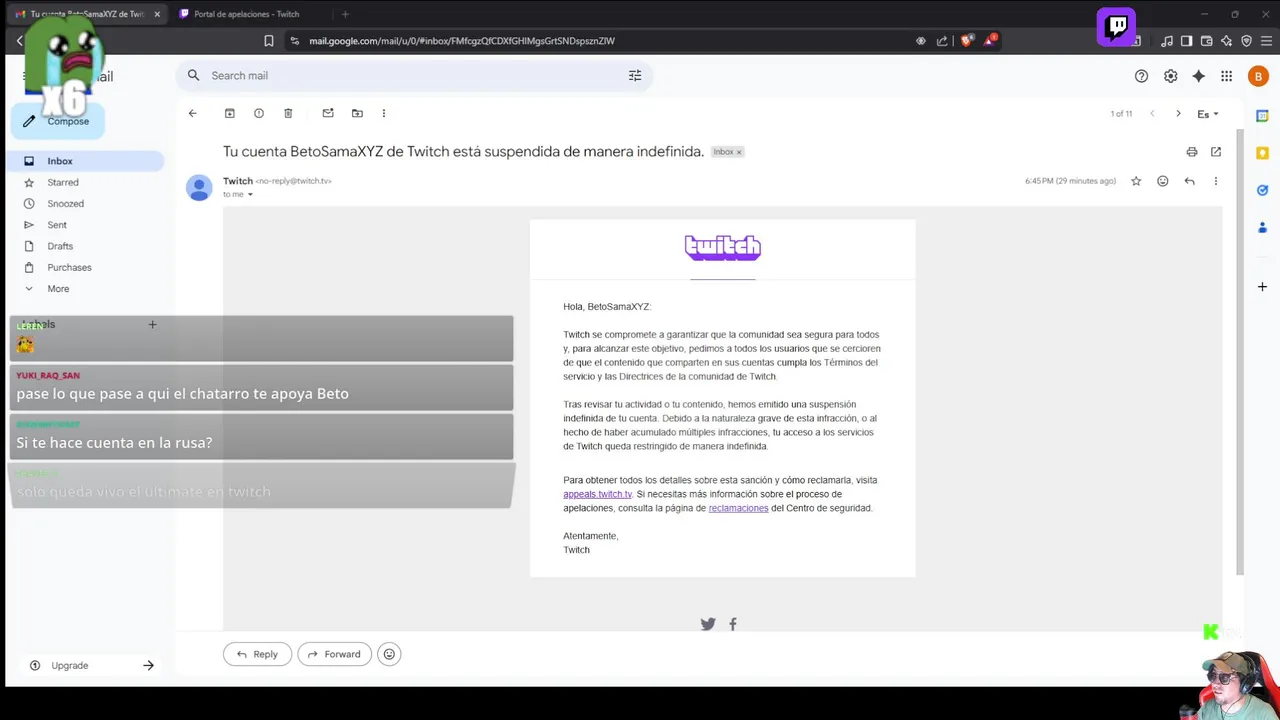This screenshot has height=720, width=1280.
Task: Go back to the inbox list arrow
Action: [192, 113]
